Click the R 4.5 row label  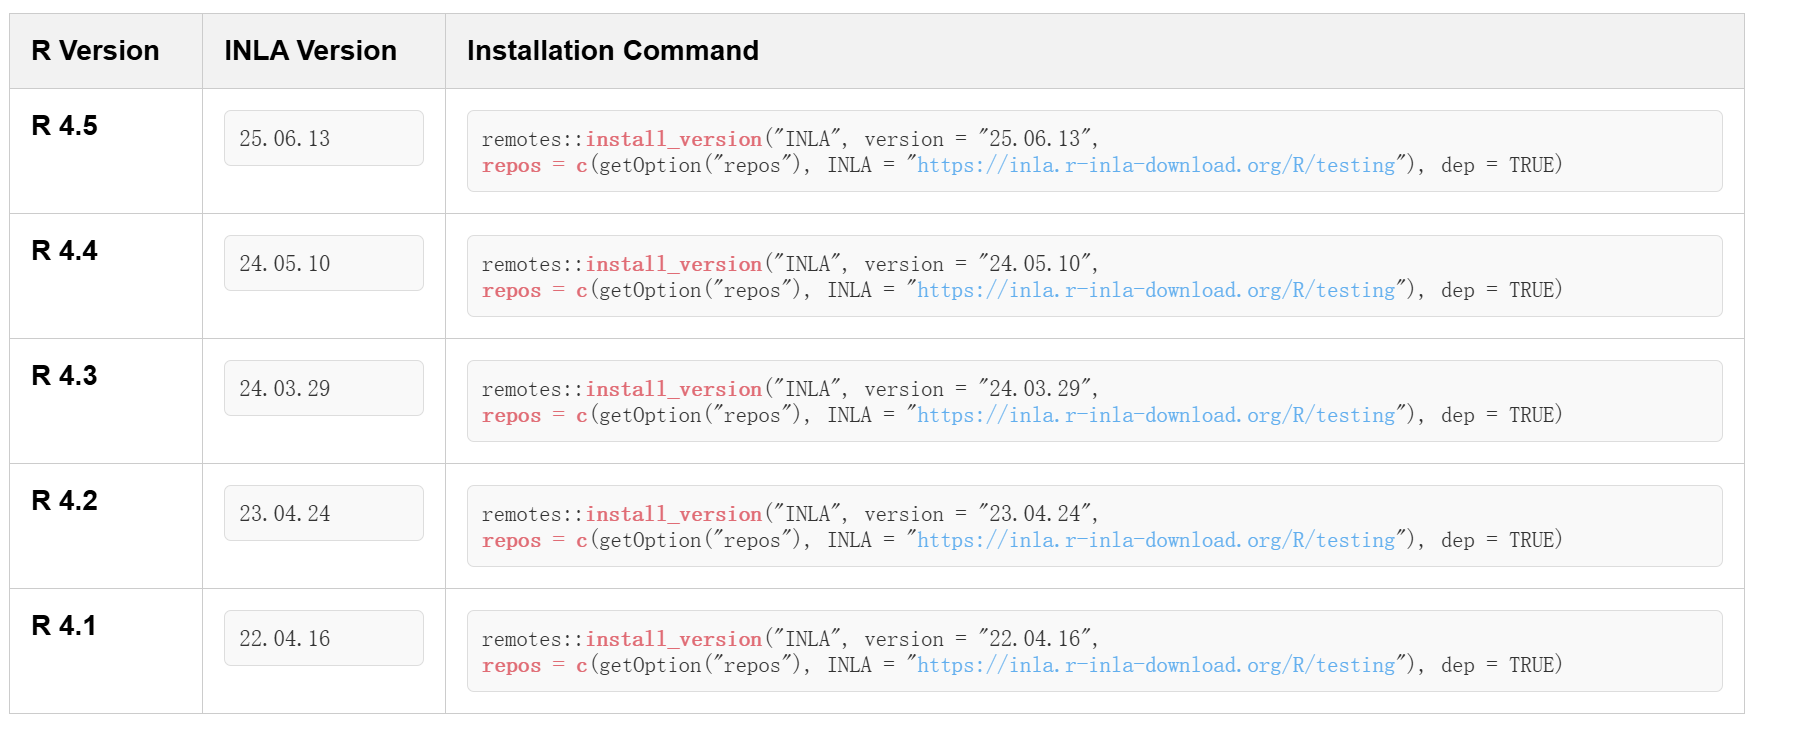click(65, 126)
